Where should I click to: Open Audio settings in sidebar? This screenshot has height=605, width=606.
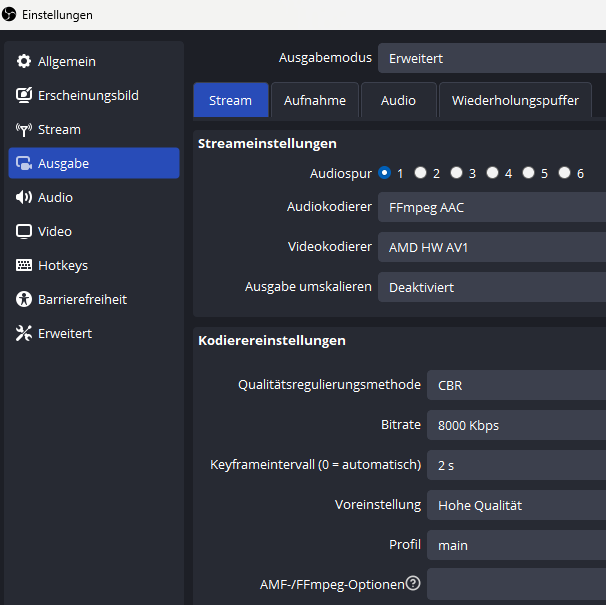(x=94, y=197)
